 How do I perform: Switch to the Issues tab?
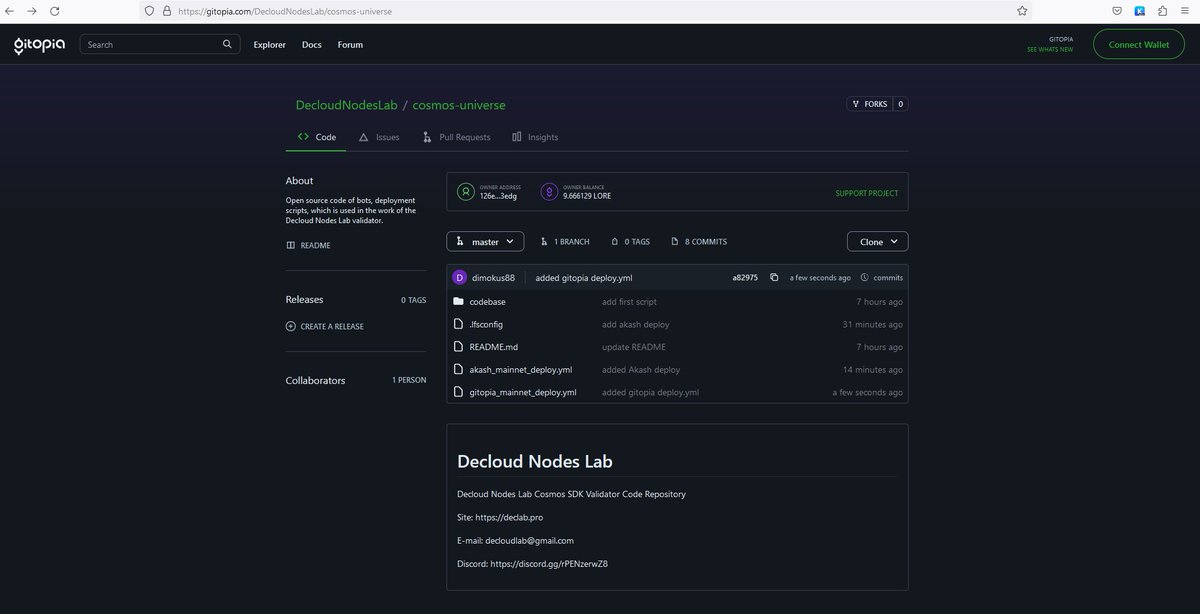pyautogui.click(x=380, y=137)
